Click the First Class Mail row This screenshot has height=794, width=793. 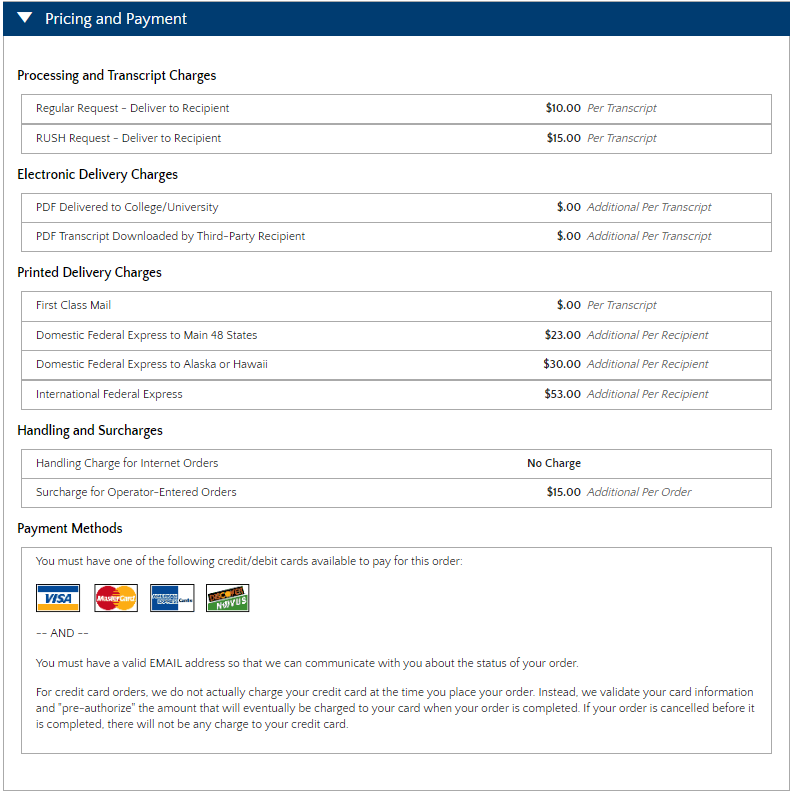pyautogui.click(x=74, y=305)
